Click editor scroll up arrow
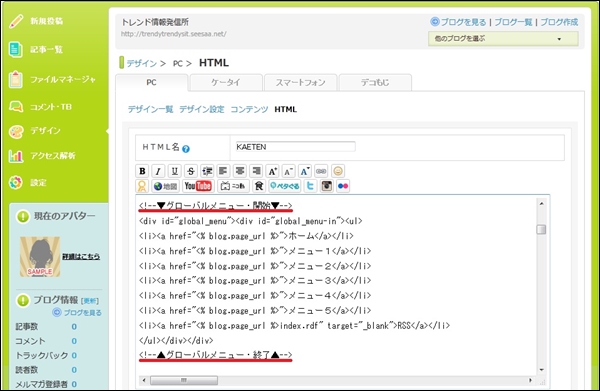600x391 pixels. coord(541,204)
